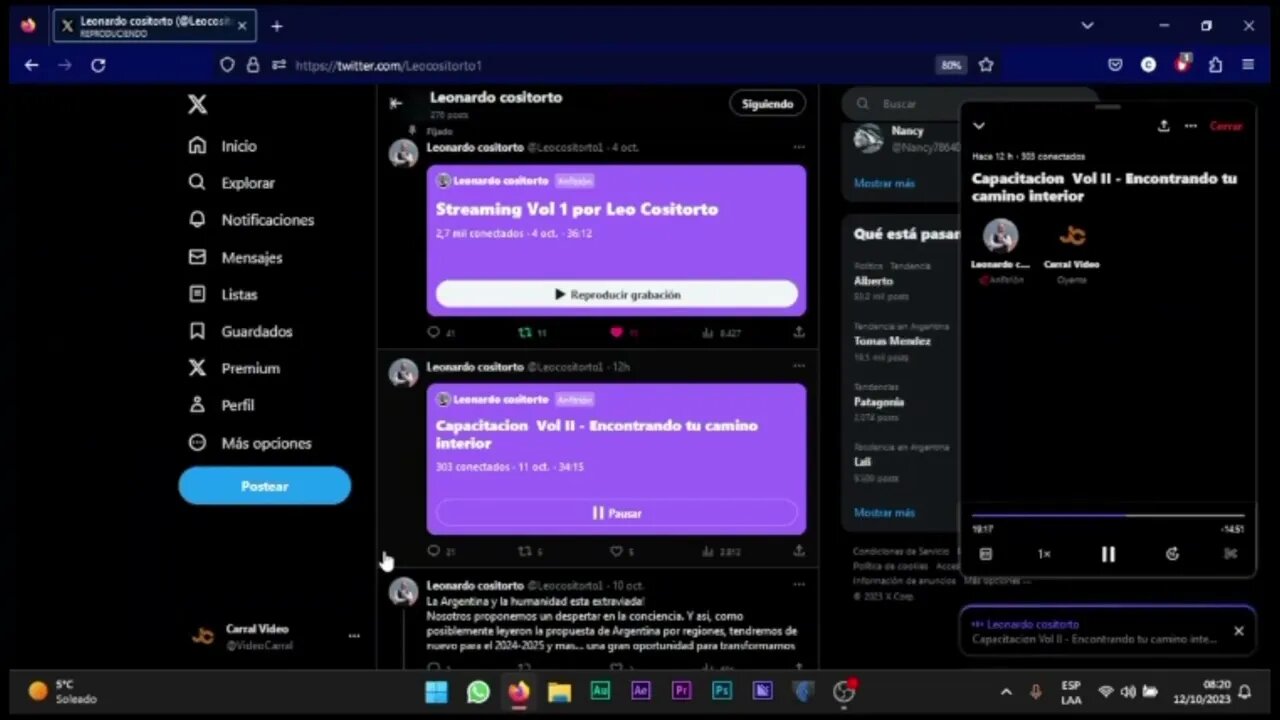The height and width of the screenshot is (720, 1280).
Task: Pause playback in the space player
Action: coord(1108,554)
